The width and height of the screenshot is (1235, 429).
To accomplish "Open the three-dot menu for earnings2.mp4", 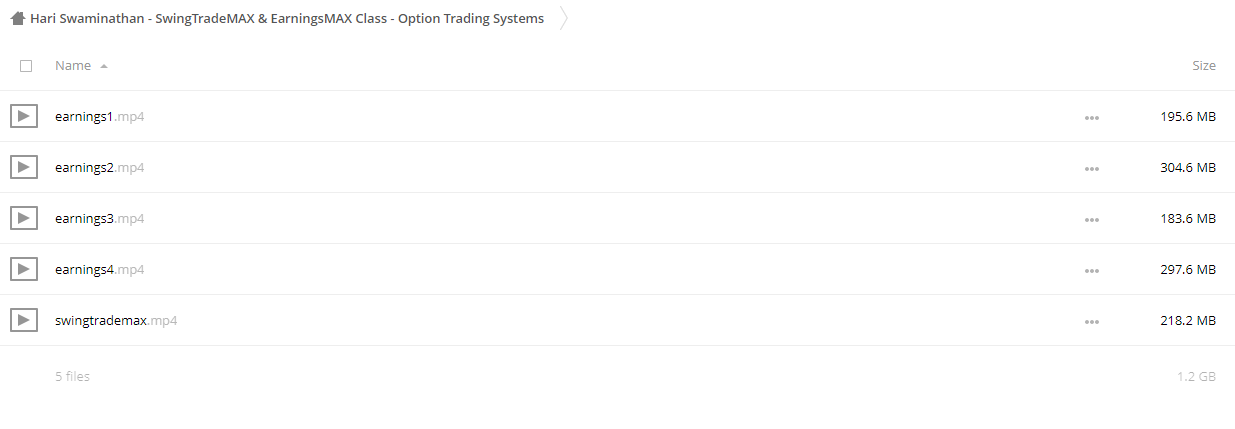I will coord(1091,169).
